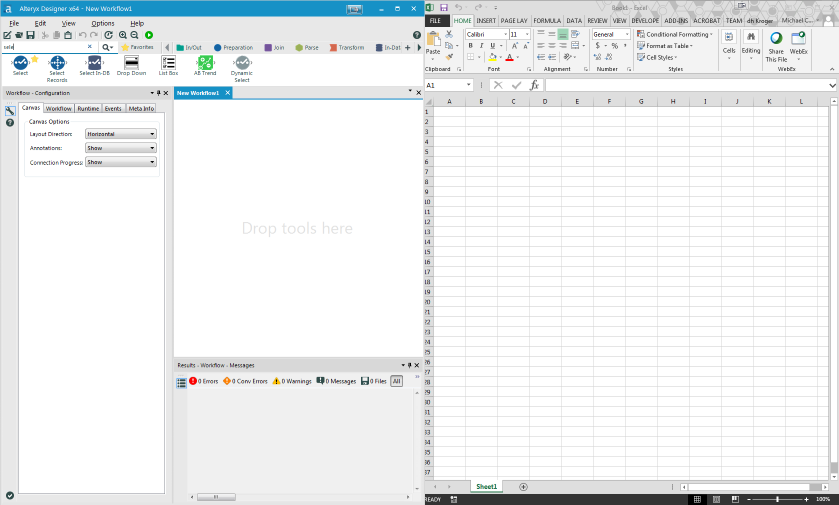Open Alteryx Options menu
Viewport: 839px width, 505px height.
[x=103, y=23]
